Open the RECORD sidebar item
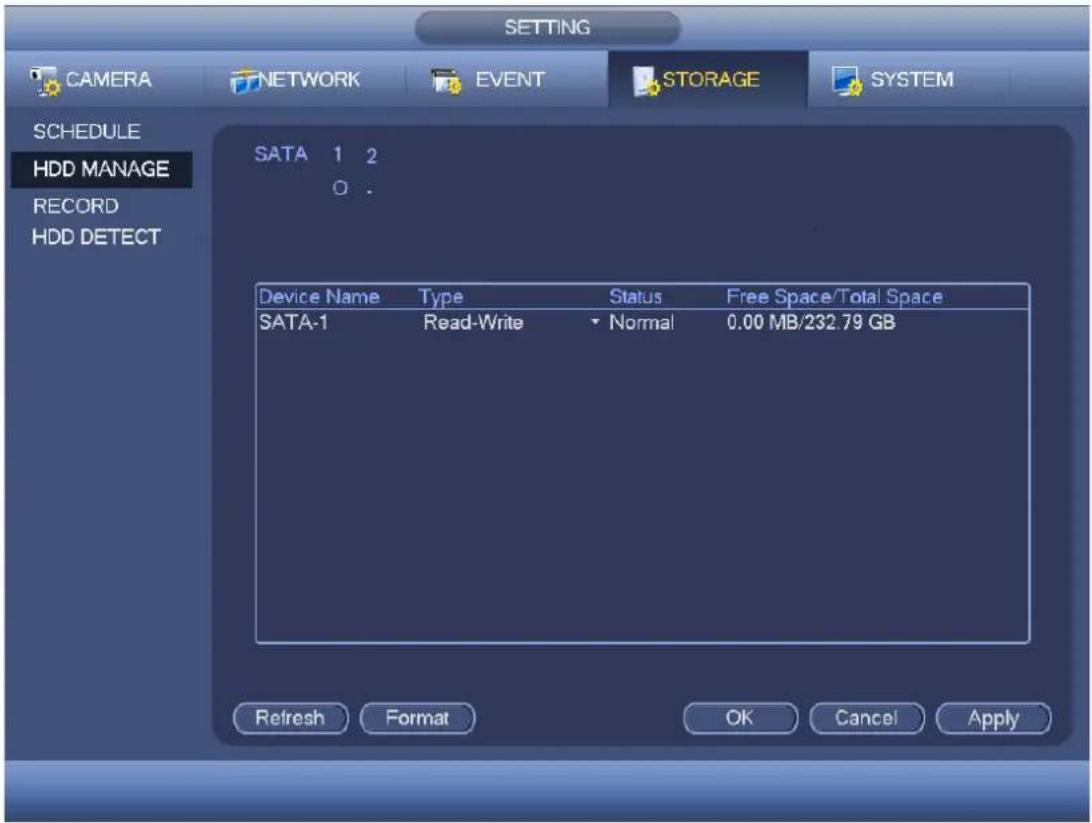The width and height of the screenshot is (1092, 823). (76, 206)
